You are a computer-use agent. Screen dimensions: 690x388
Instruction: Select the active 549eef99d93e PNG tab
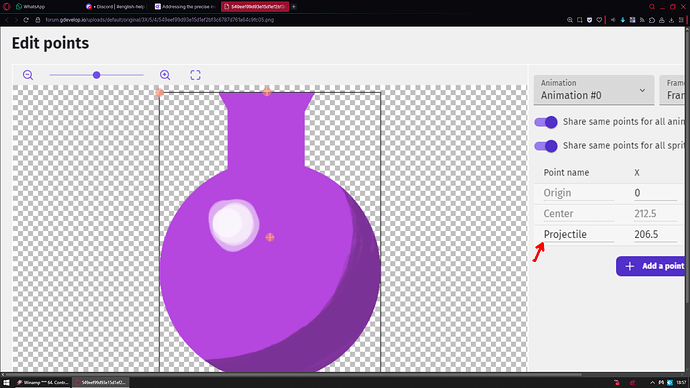(254, 7)
